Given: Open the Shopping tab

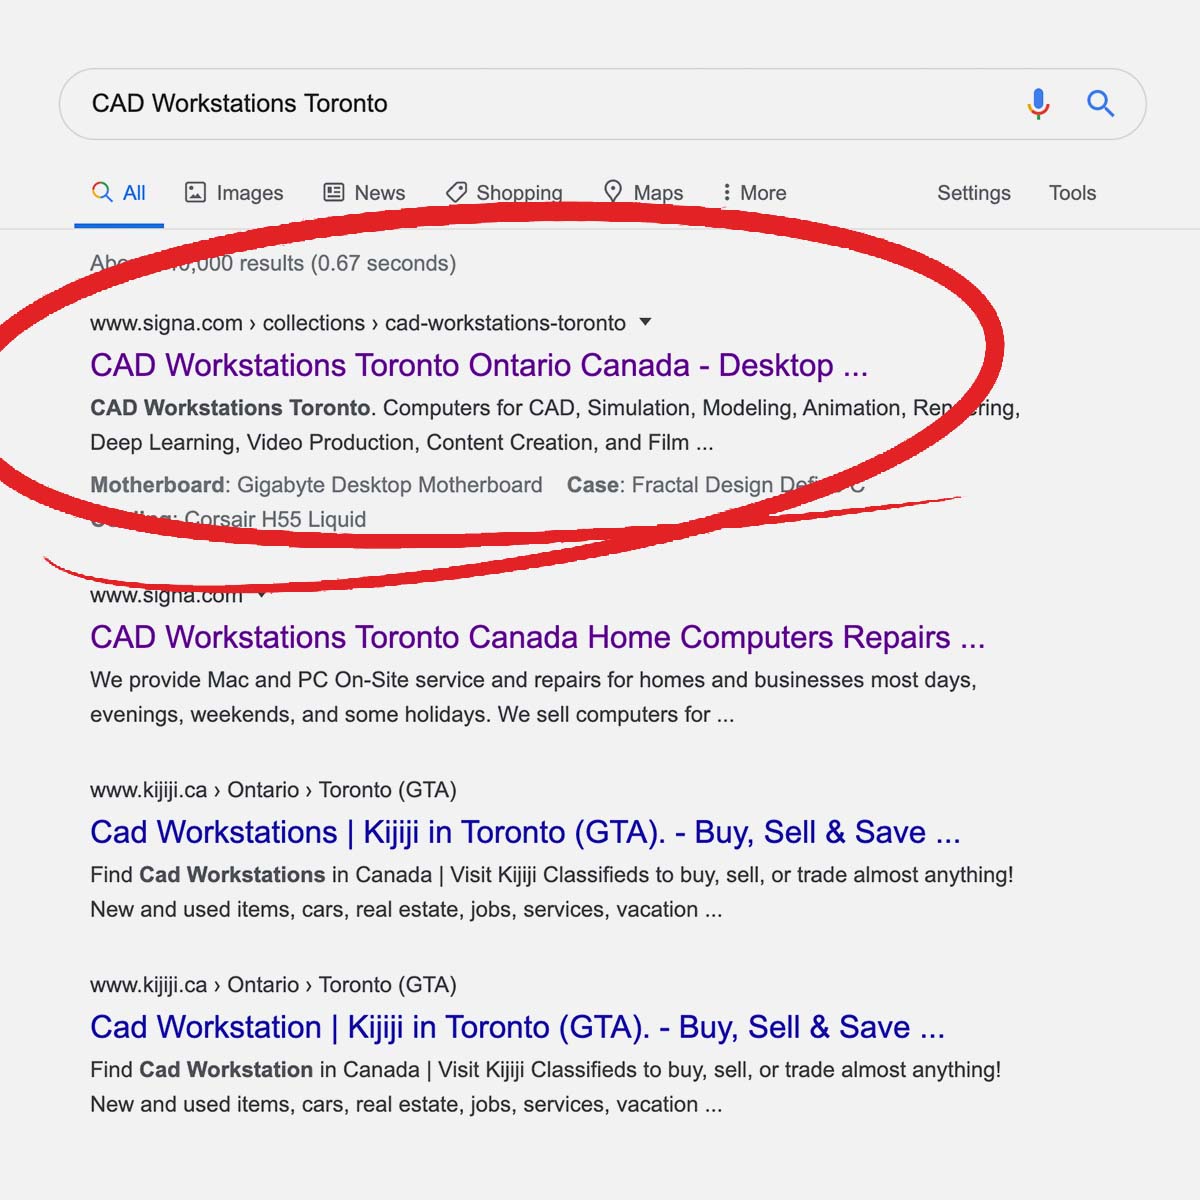Looking at the screenshot, I should [x=504, y=193].
